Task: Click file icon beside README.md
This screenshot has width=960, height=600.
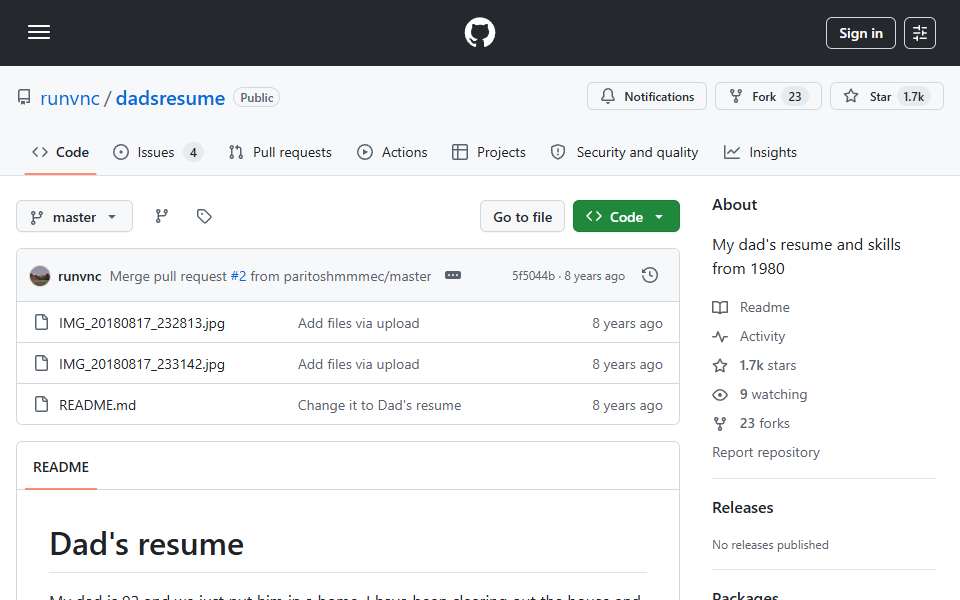Action: coord(41,405)
